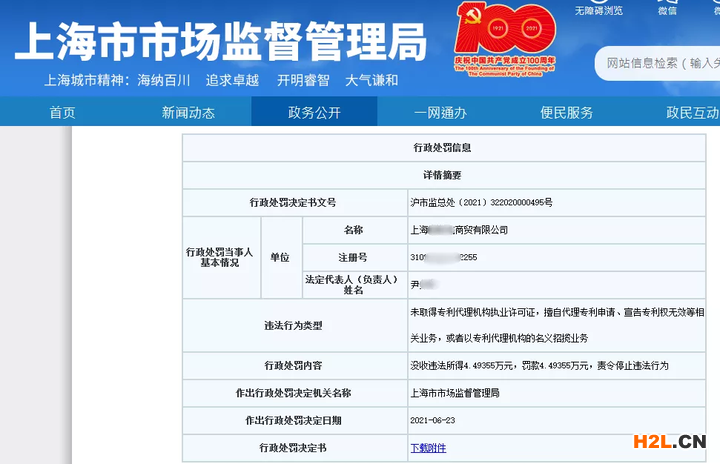Open the 新闻动态 navigation tab

pyautogui.click(x=188, y=113)
